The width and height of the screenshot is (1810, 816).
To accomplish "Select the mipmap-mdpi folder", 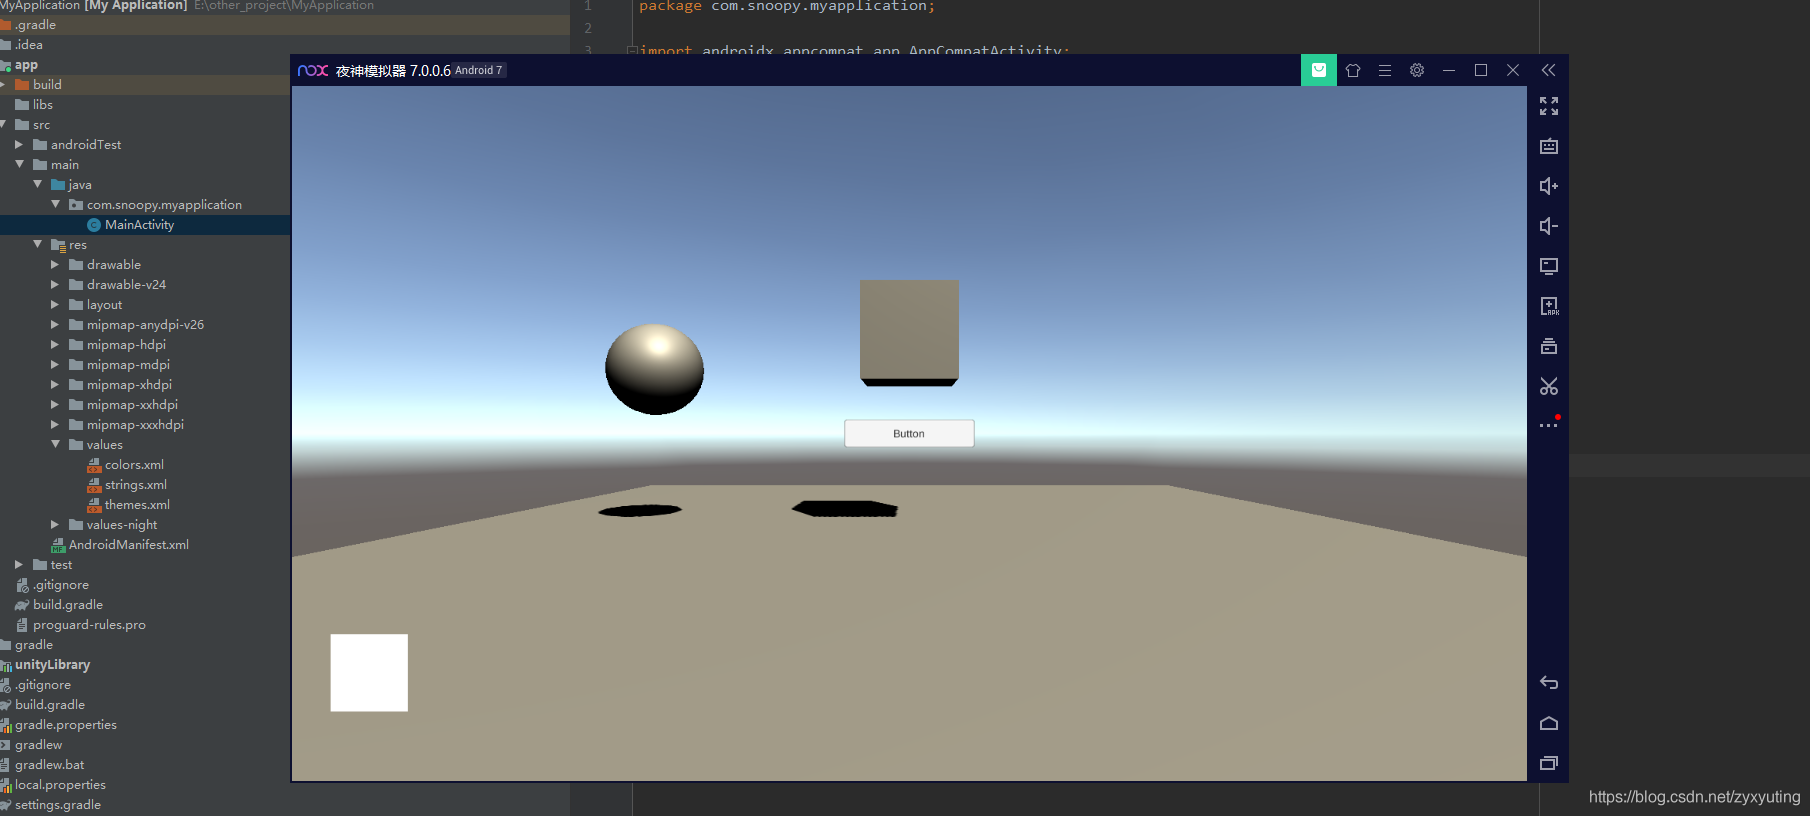I will point(128,365).
